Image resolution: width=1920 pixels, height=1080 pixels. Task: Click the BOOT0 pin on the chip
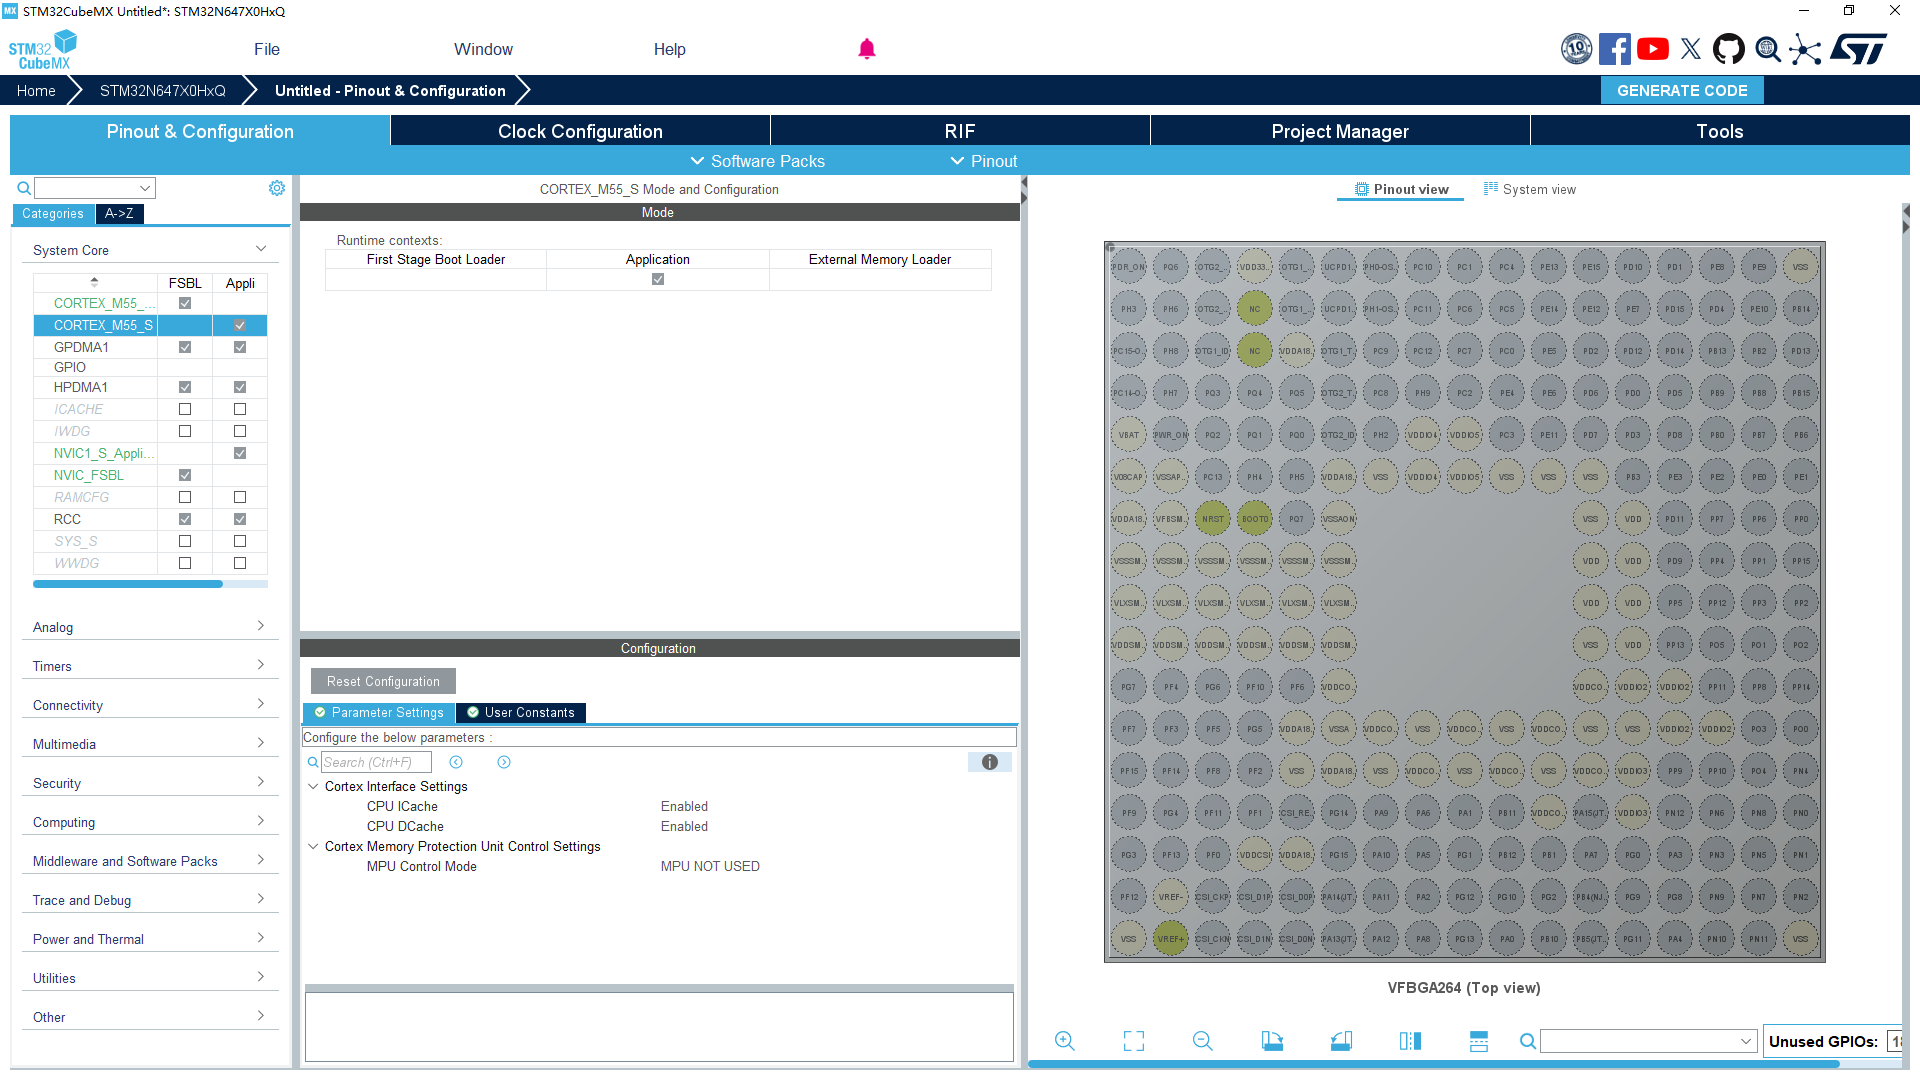[1254, 519]
